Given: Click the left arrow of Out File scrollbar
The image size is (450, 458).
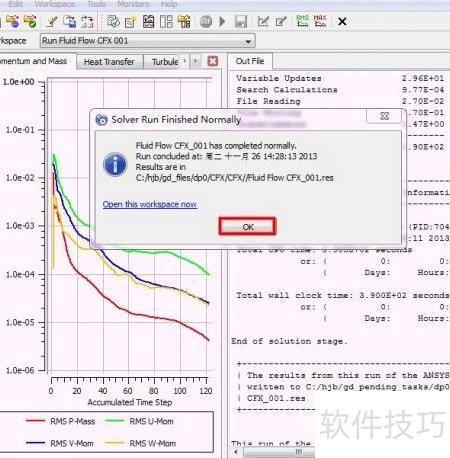Looking at the screenshot, I should [x=236, y=452].
